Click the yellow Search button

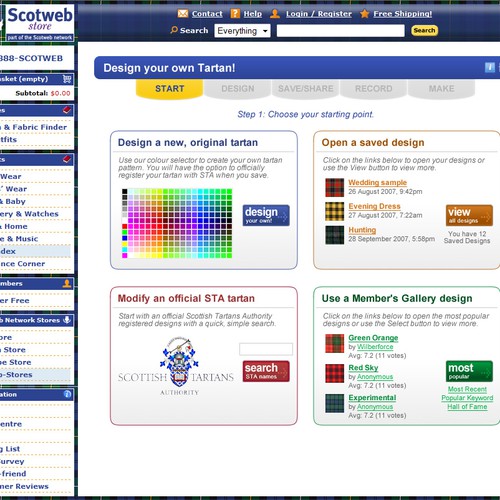424,31
